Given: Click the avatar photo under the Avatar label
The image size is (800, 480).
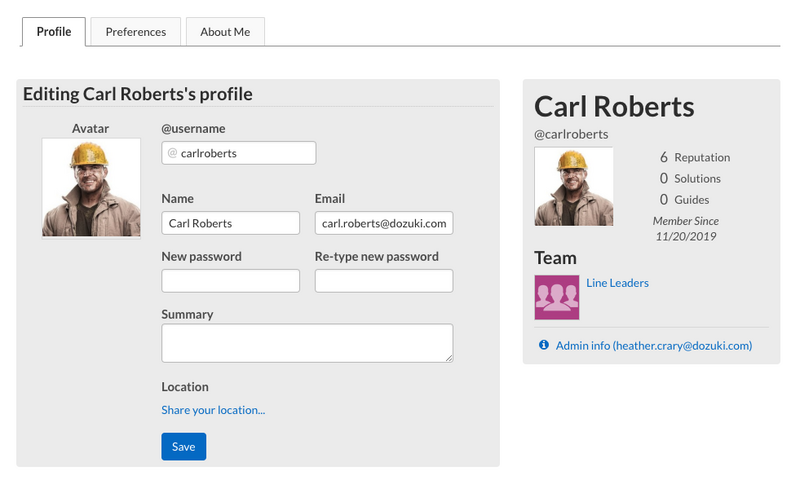Looking at the screenshot, I should point(91,187).
